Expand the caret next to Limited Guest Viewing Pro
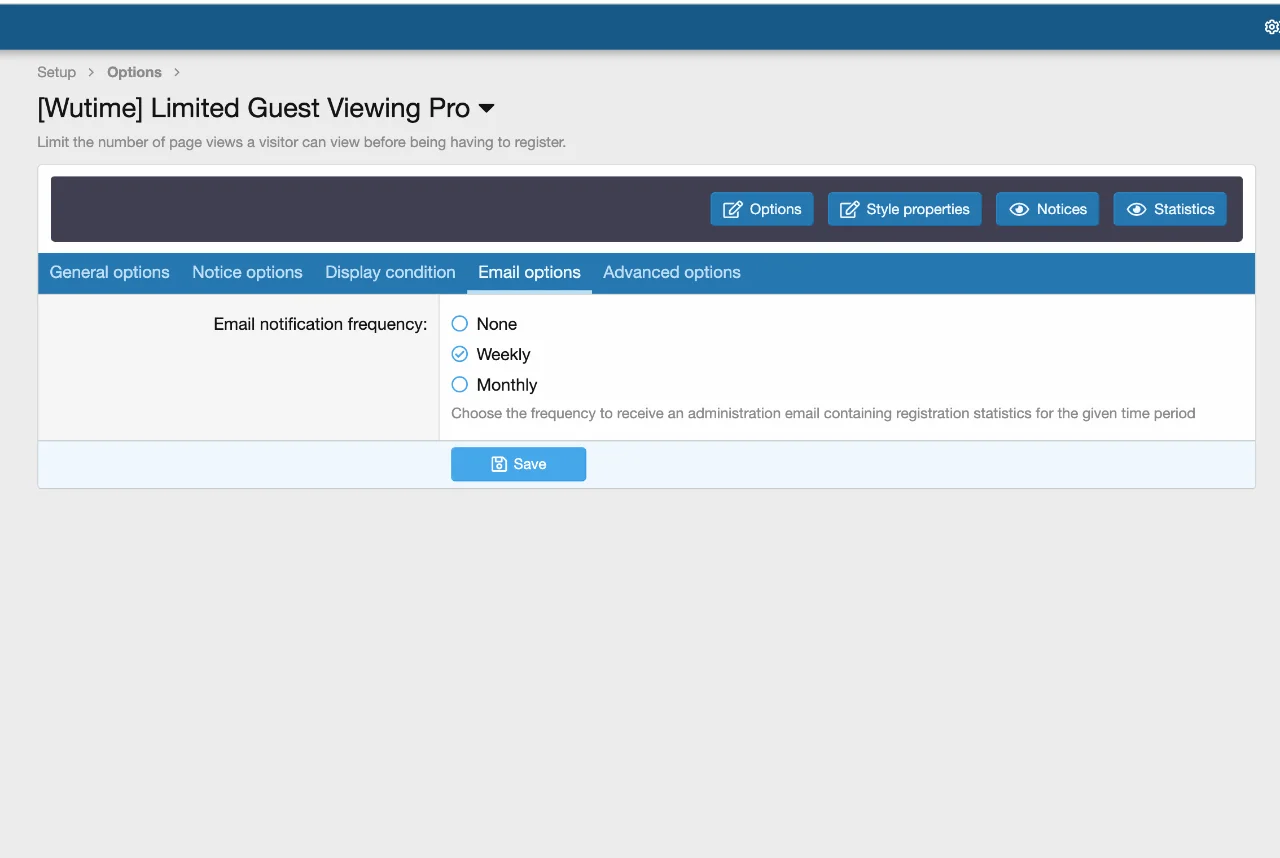 click(x=487, y=108)
